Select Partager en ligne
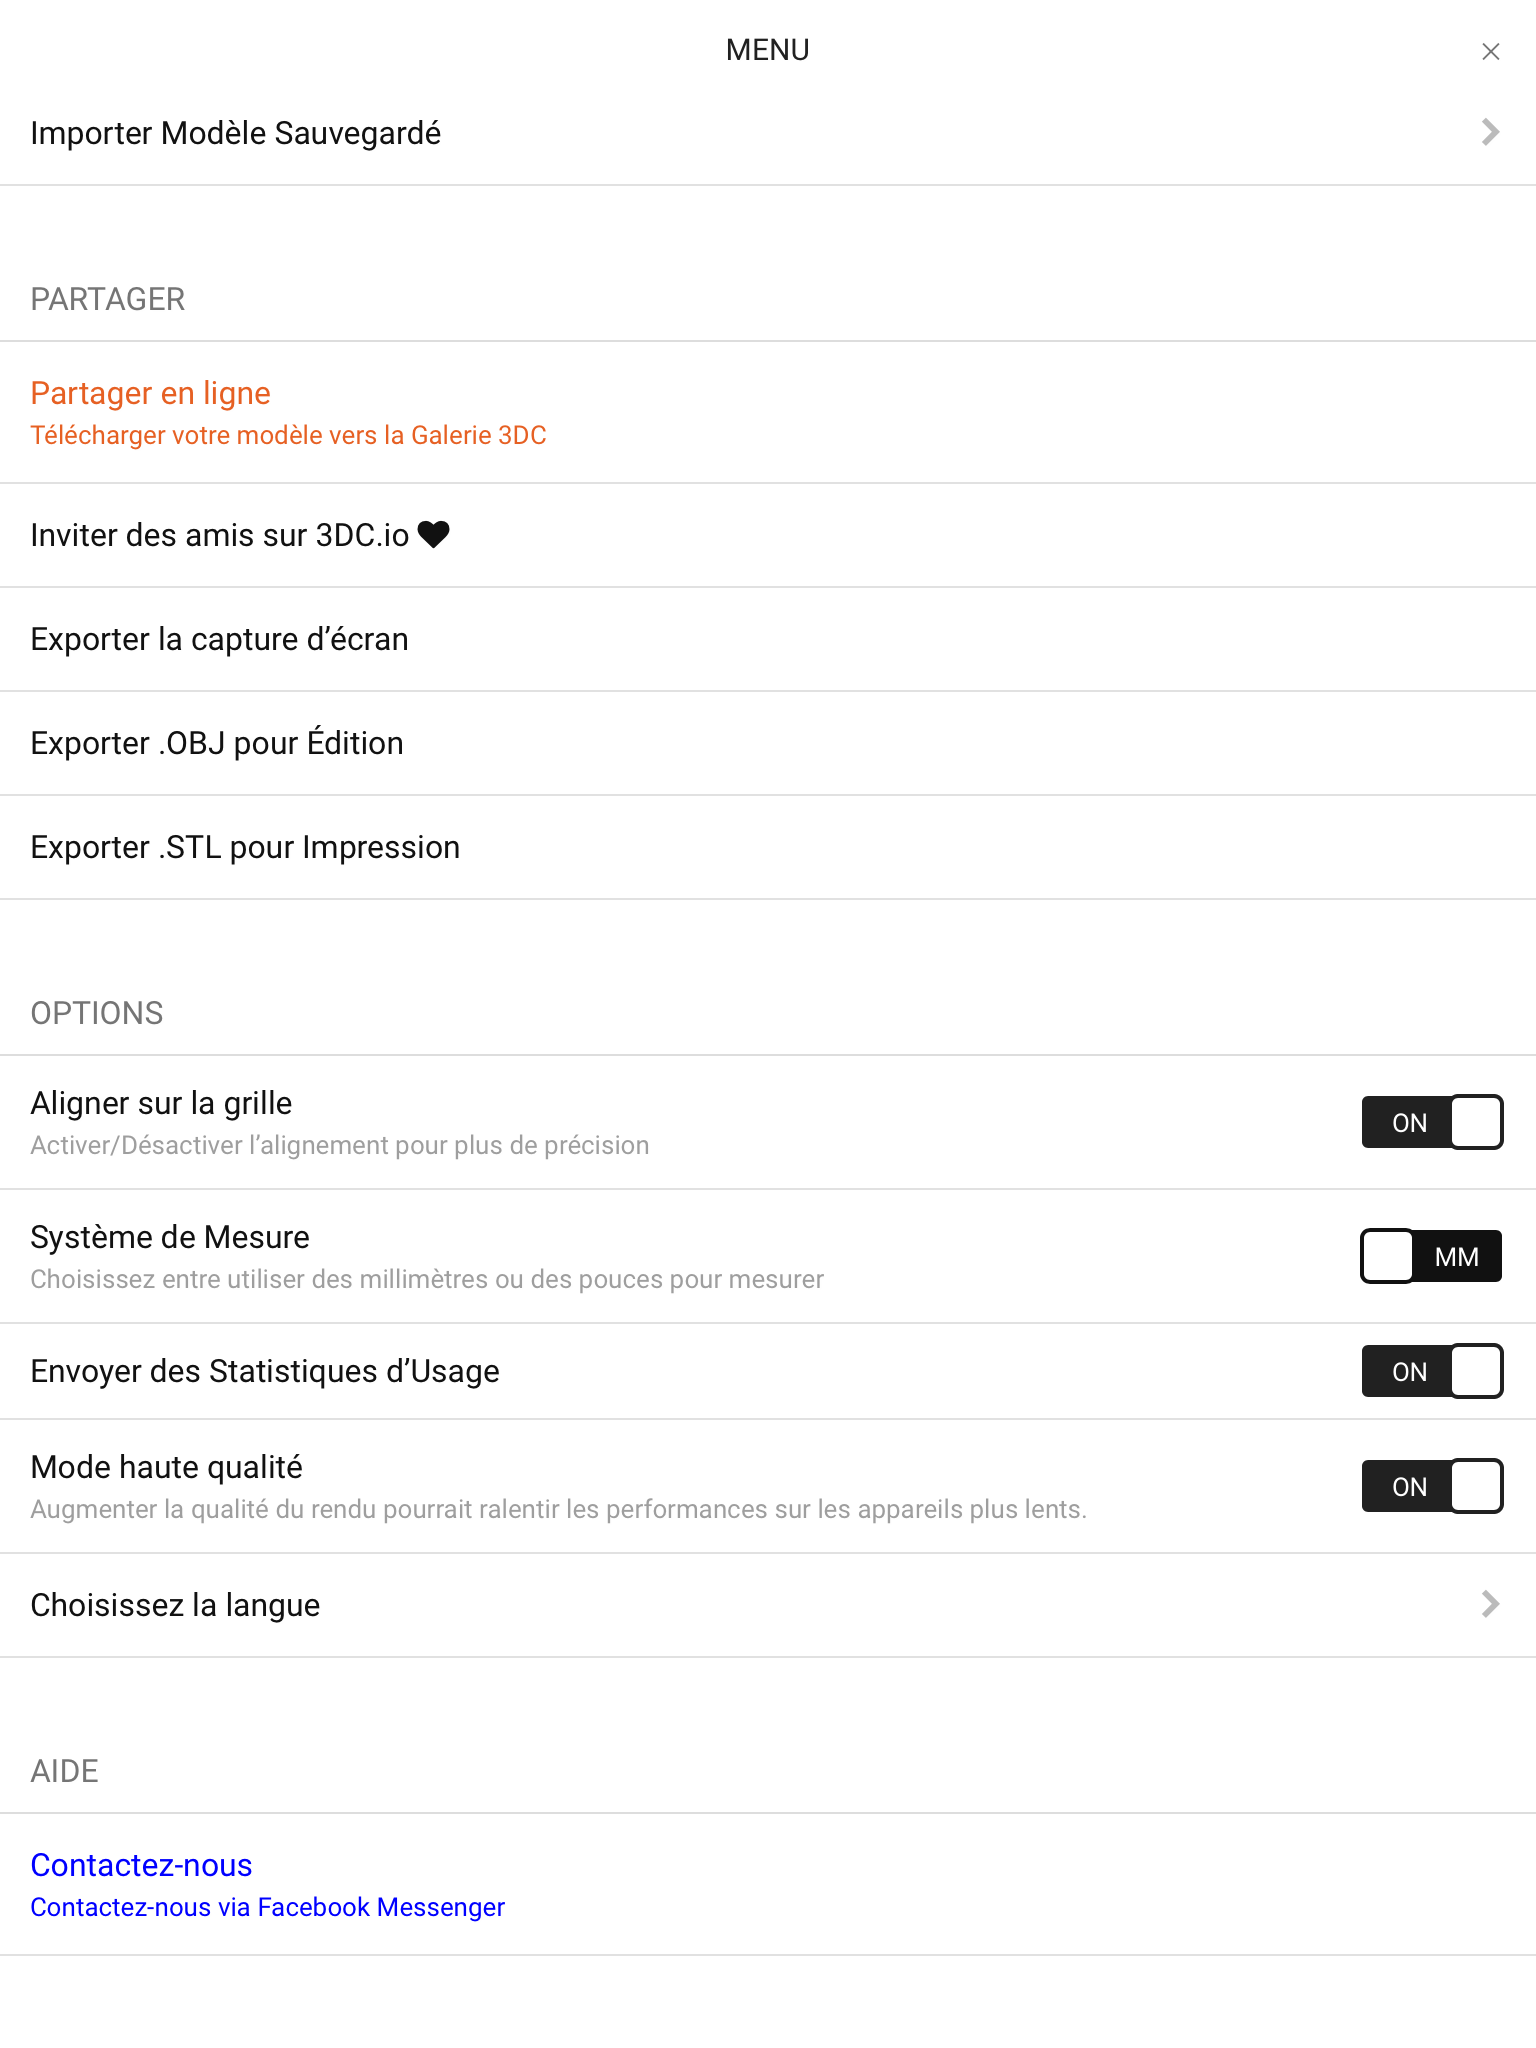 (x=768, y=412)
